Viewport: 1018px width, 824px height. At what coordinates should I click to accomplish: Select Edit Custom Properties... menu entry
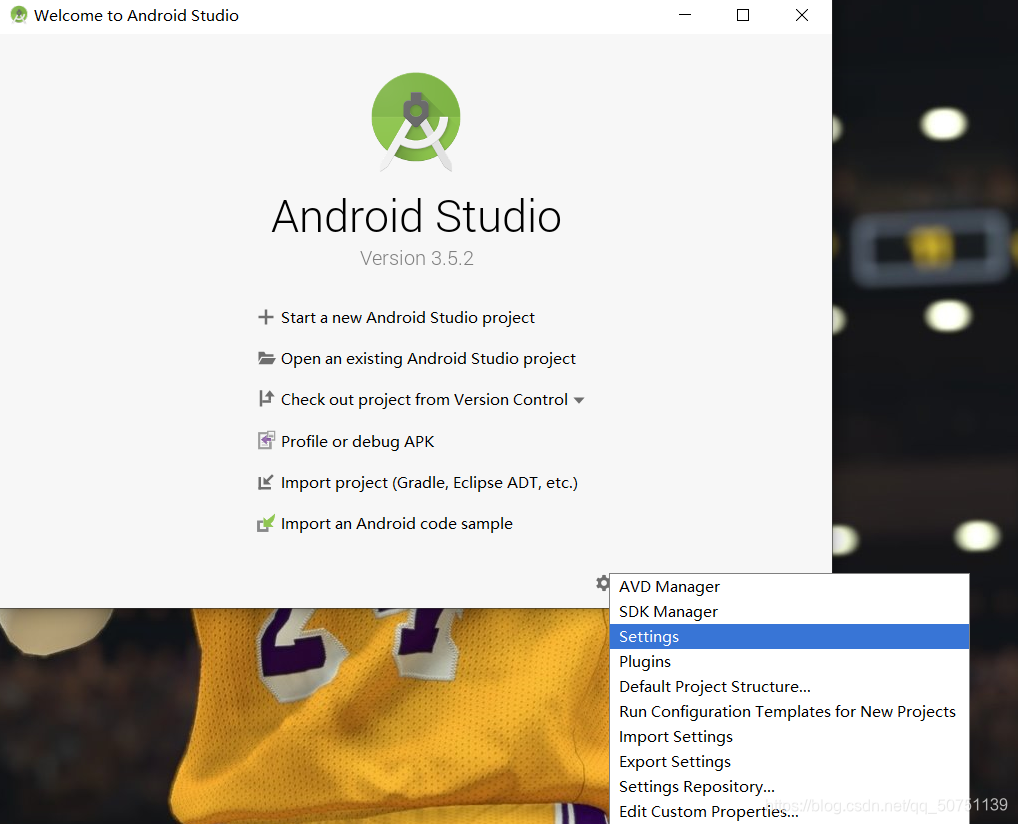pos(789,812)
